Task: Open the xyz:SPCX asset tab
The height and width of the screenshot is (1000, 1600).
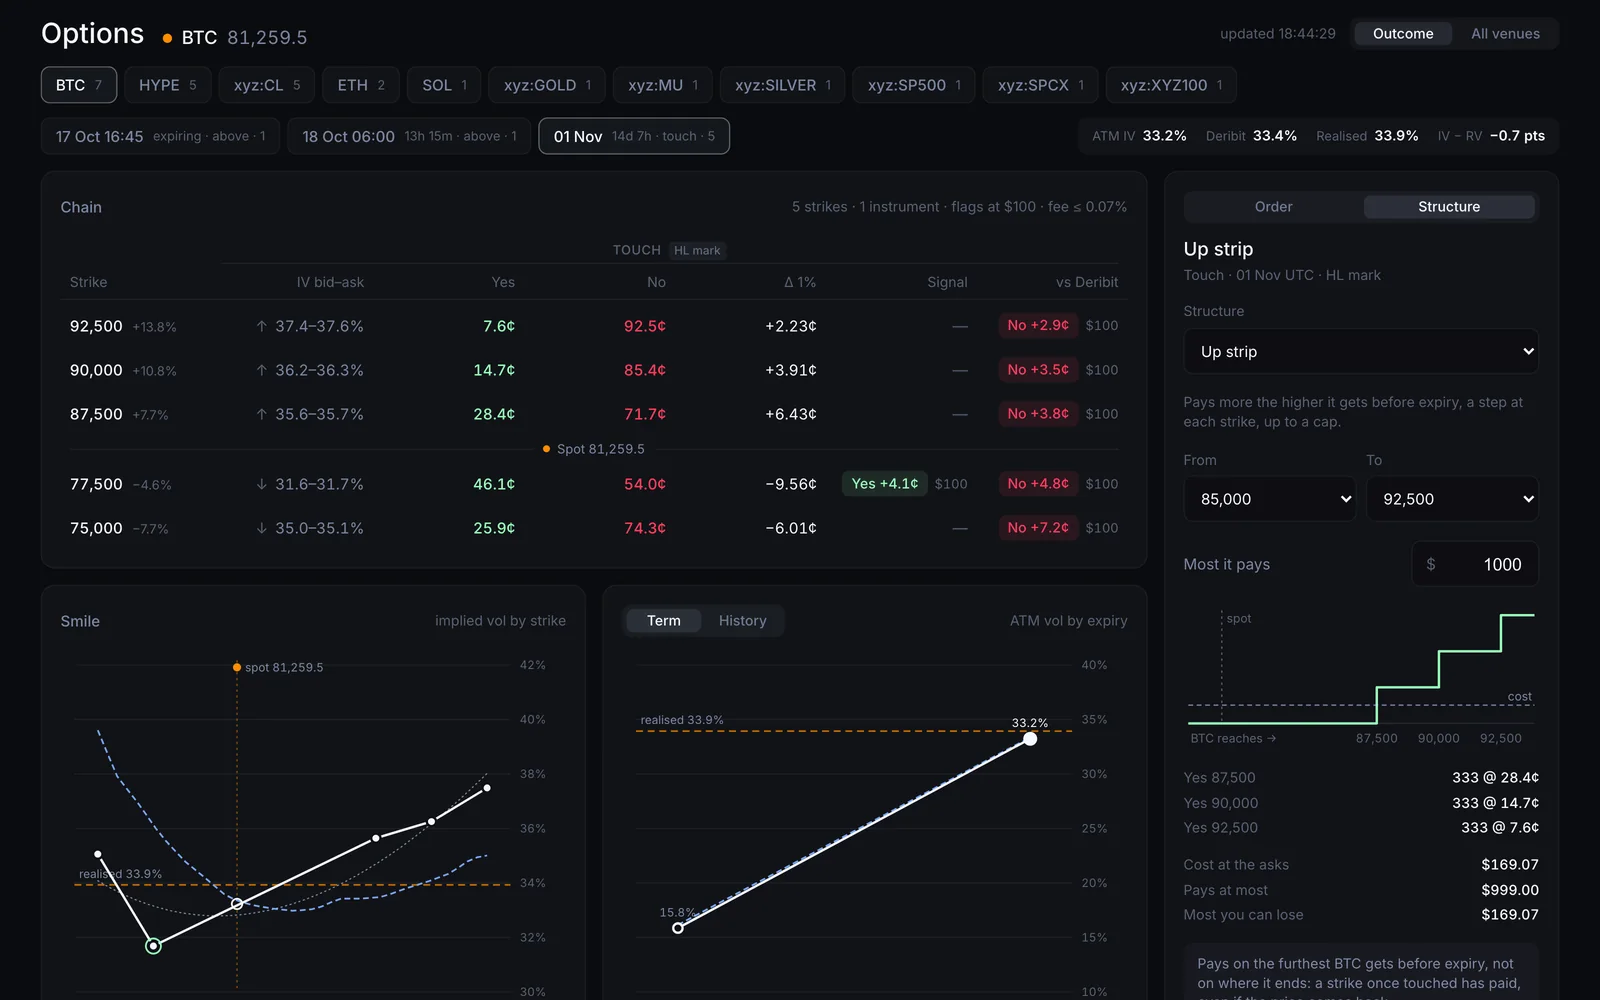Action: [1041, 85]
